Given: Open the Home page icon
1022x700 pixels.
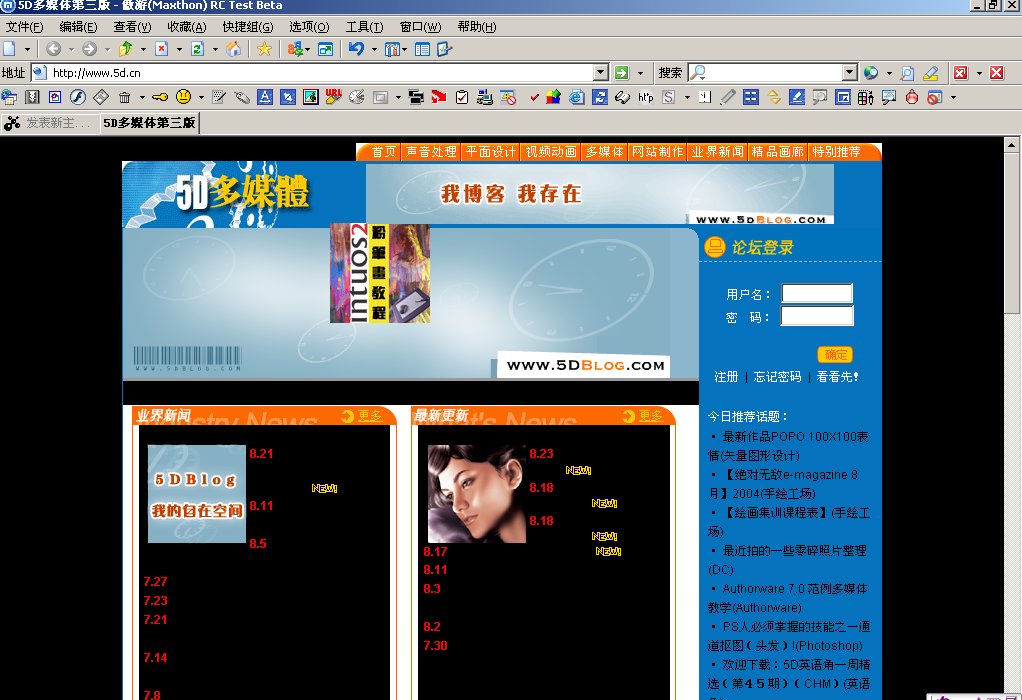Looking at the screenshot, I should click(233, 49).
